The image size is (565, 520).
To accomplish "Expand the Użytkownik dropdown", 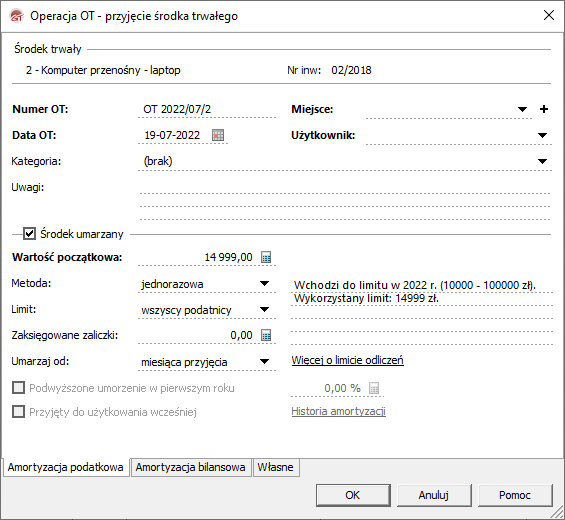I will (x=542, y=135).
